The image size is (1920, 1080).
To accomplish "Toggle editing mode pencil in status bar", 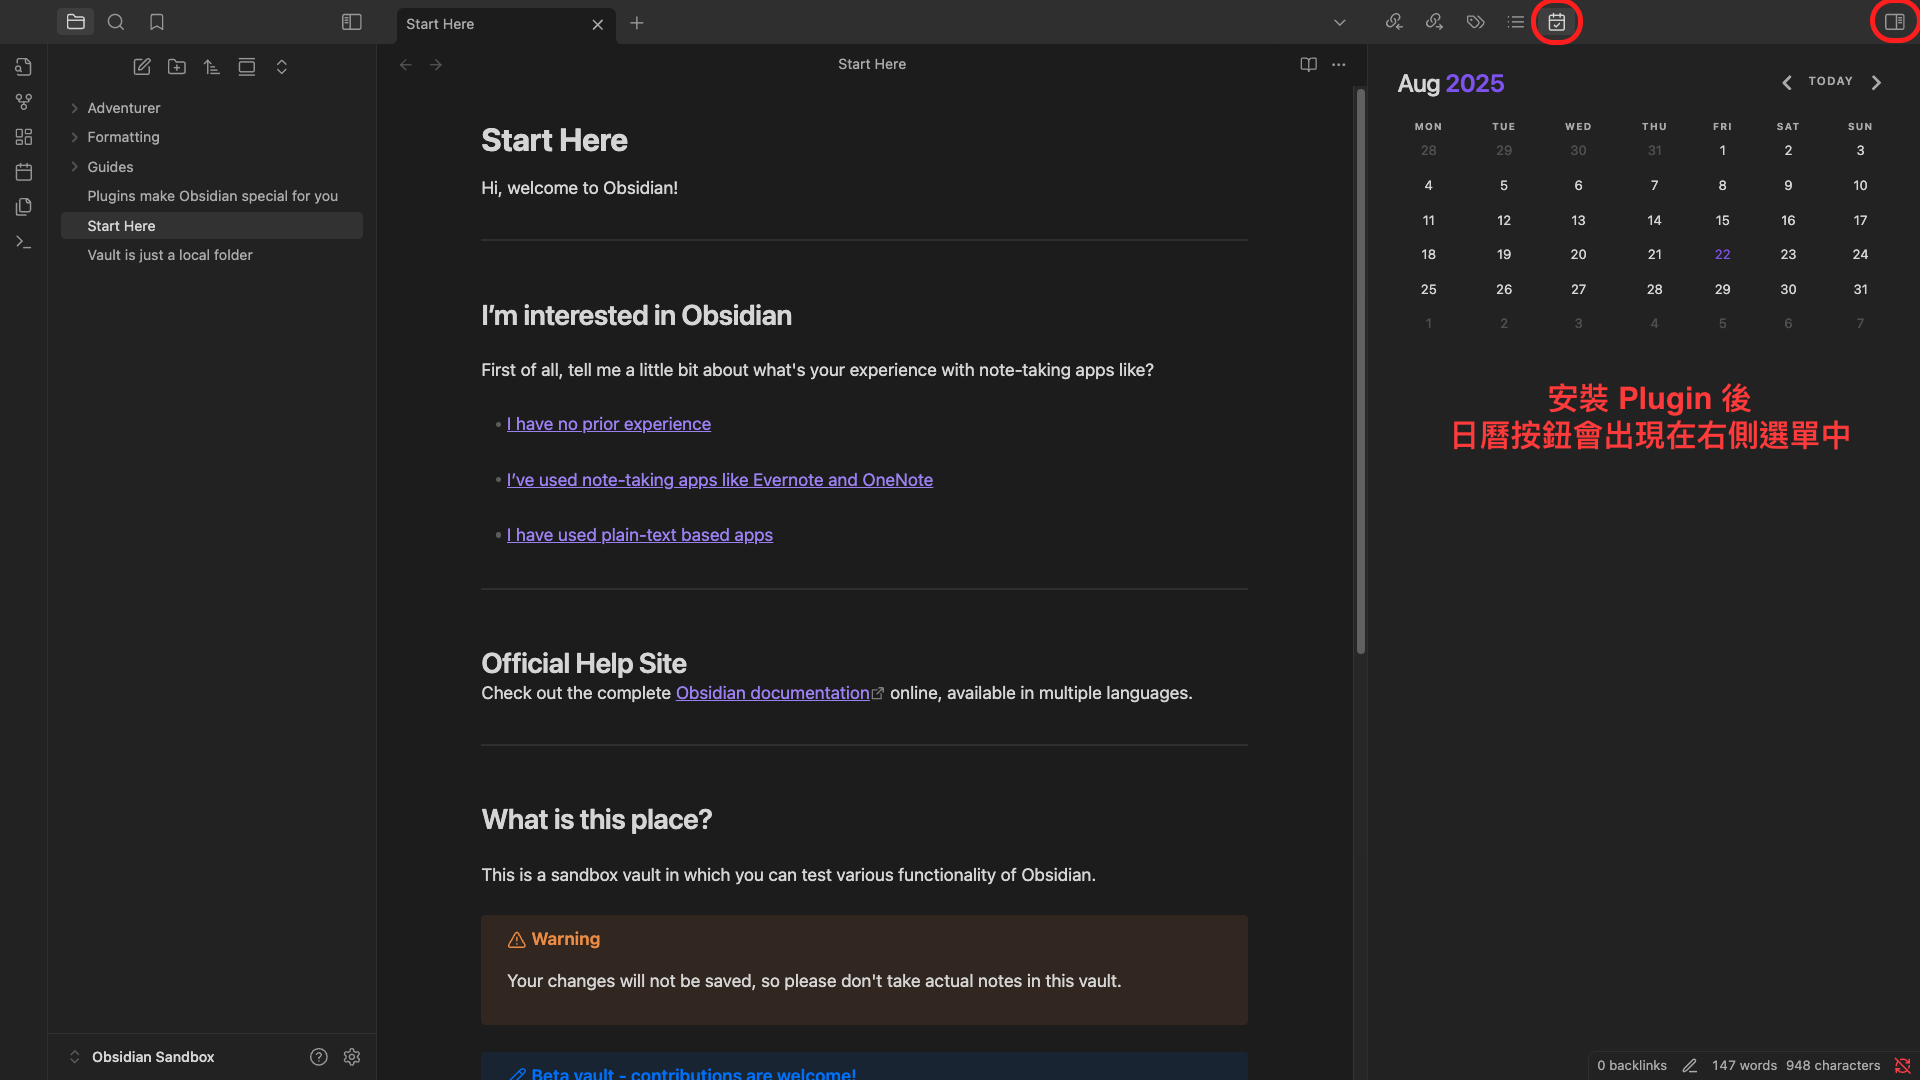I will 1690,1066.
